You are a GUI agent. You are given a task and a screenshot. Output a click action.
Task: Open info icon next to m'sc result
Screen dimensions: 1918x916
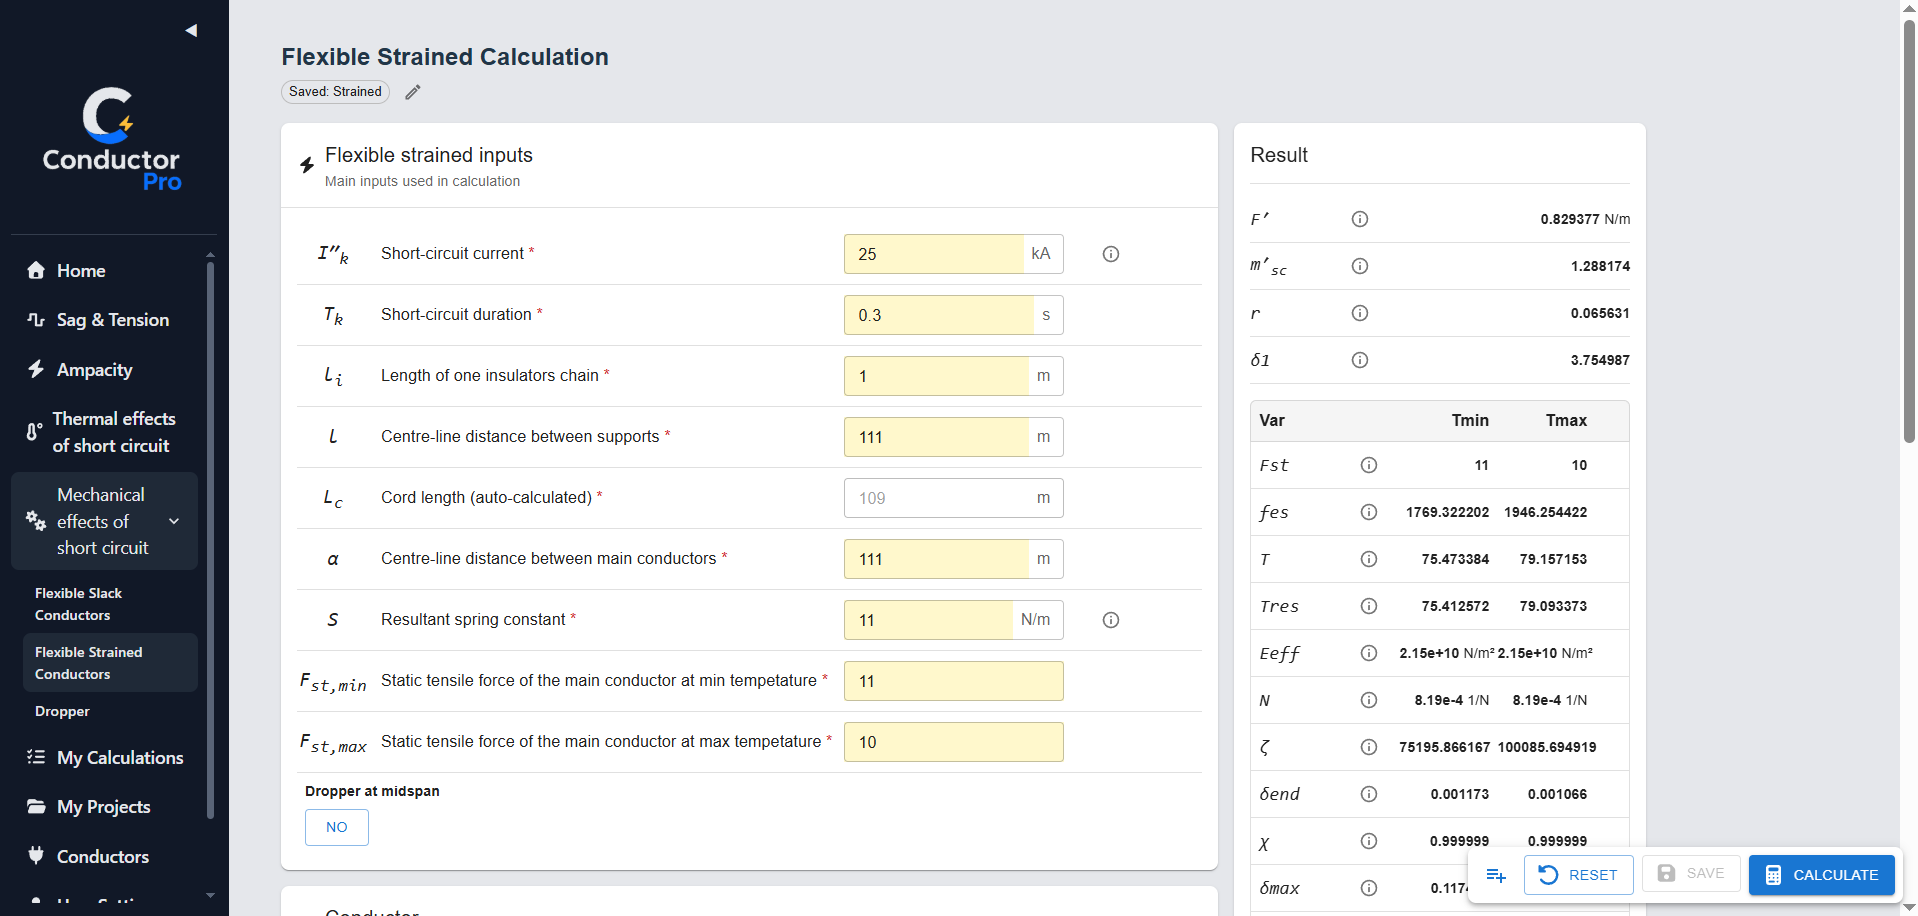[1360, 266]
